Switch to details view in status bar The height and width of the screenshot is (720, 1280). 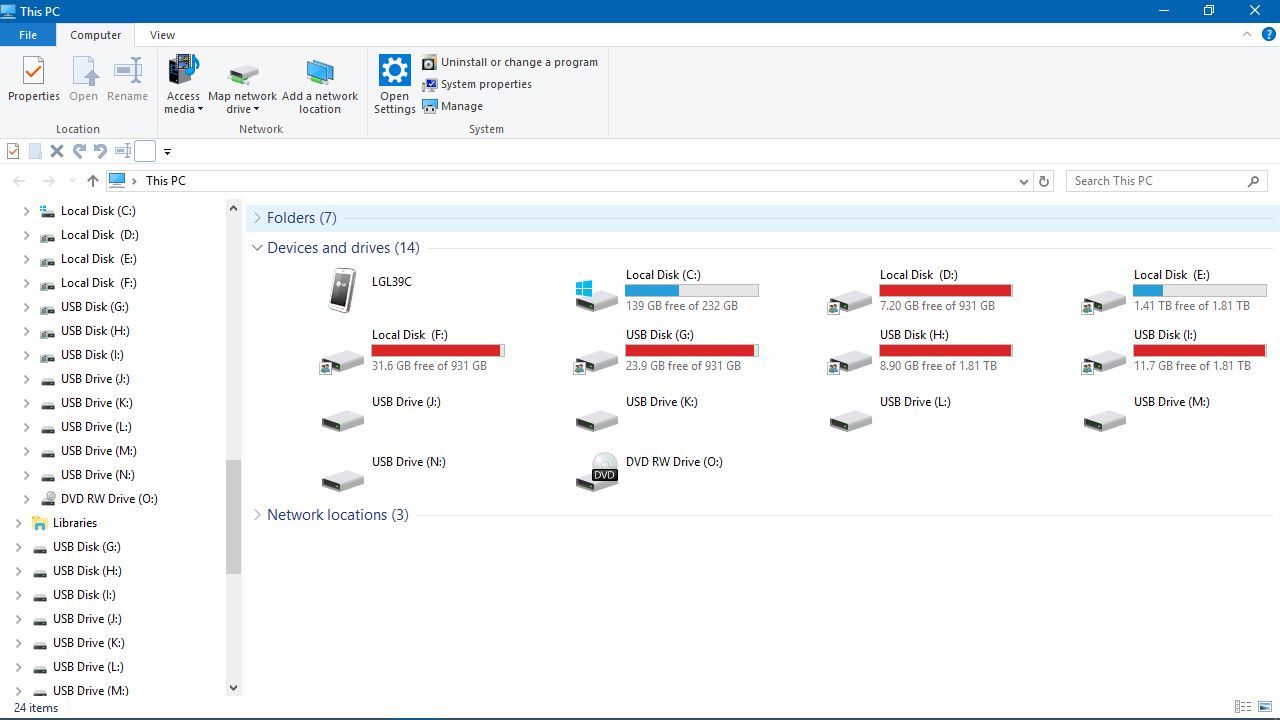tap(1243, 707)
